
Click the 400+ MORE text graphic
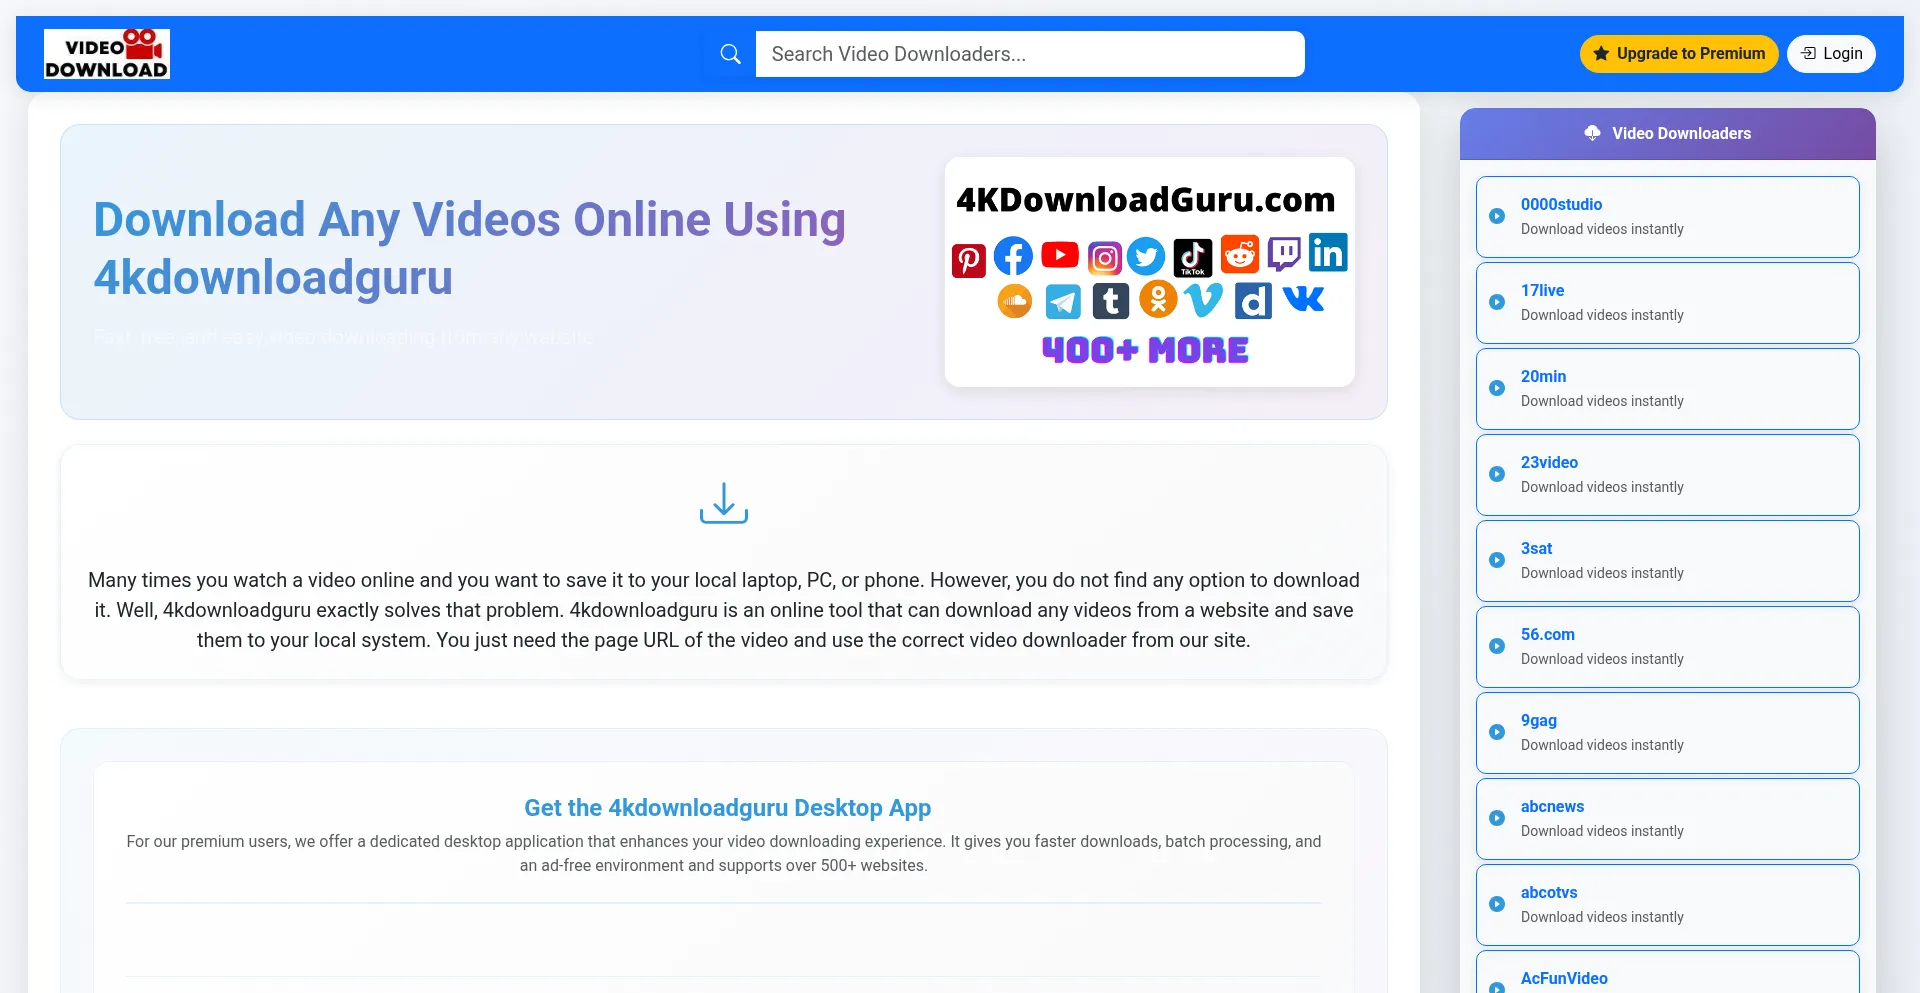pos(1145,350)
